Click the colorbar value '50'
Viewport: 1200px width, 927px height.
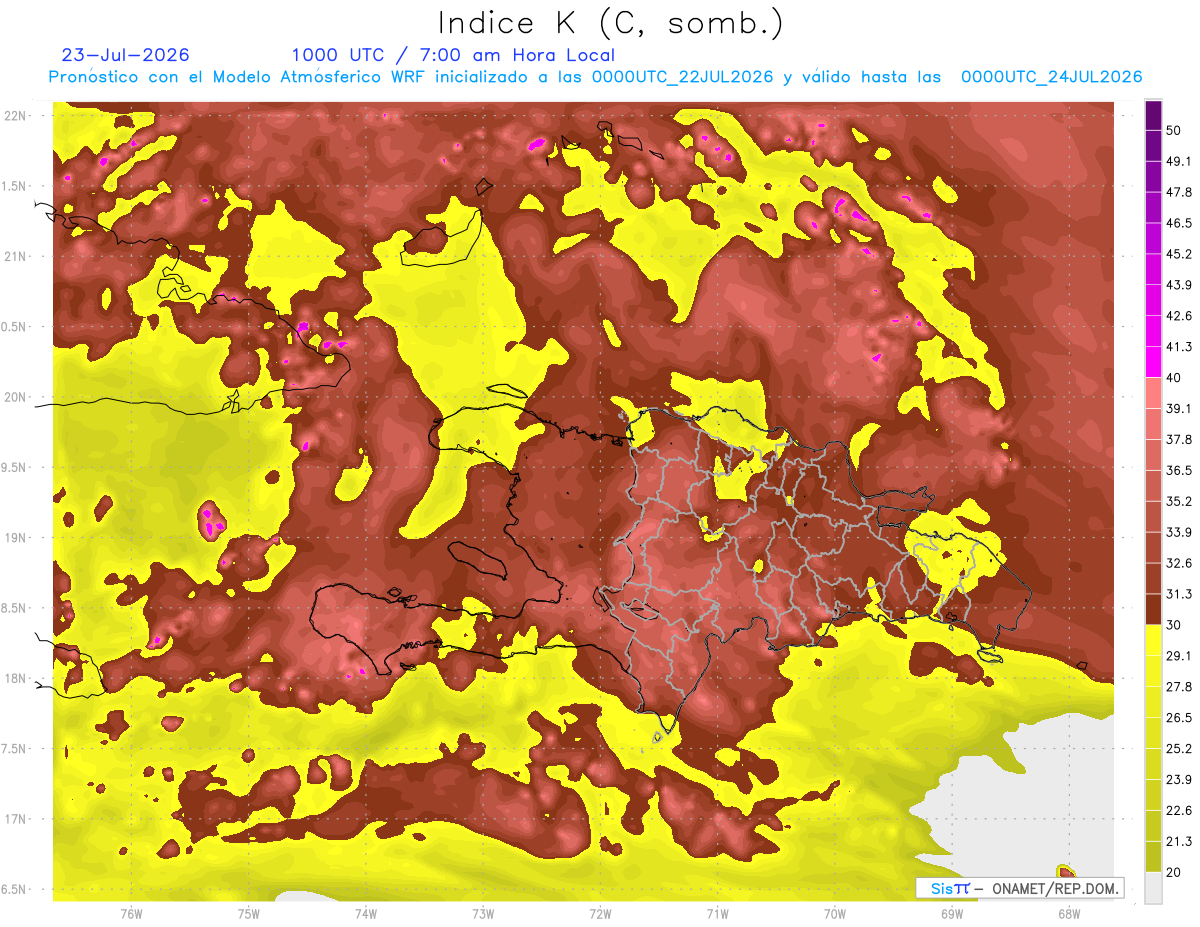[1174, 130]
